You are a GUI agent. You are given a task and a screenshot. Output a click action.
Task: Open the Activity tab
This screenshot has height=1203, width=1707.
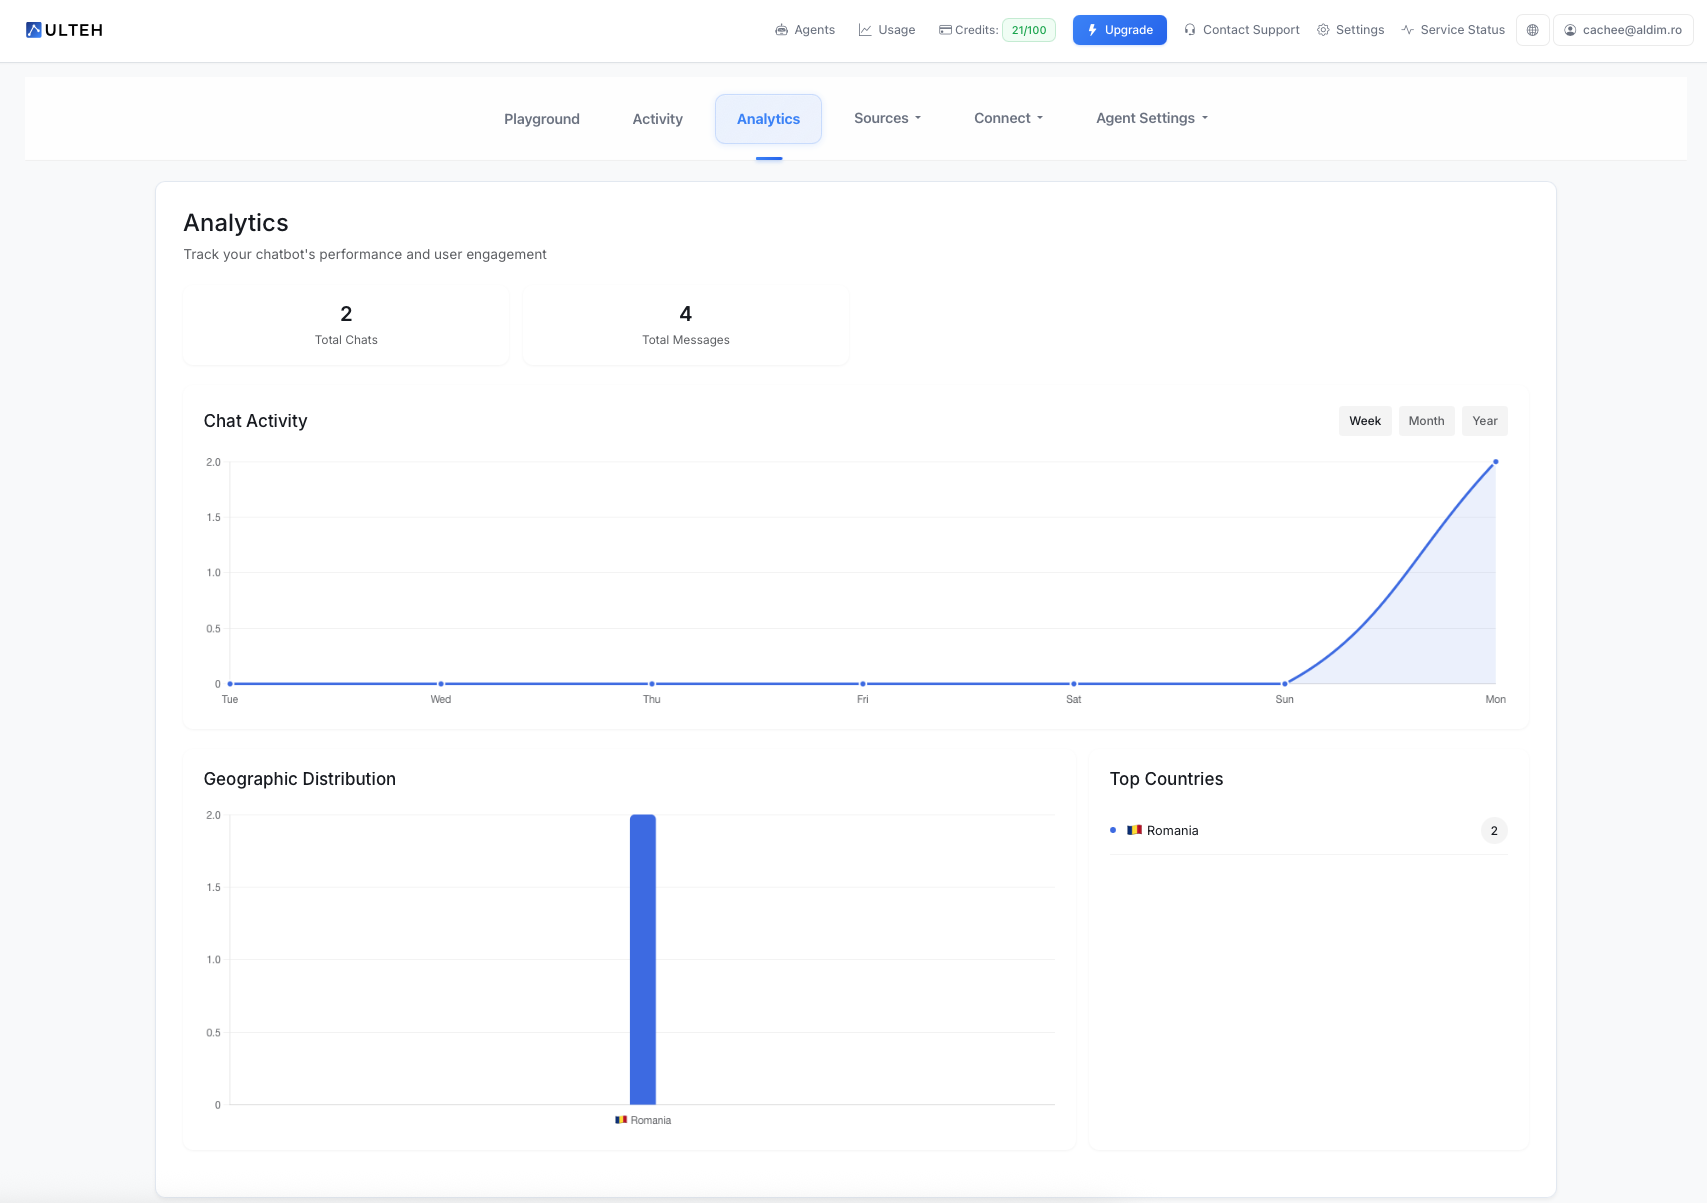657,118
